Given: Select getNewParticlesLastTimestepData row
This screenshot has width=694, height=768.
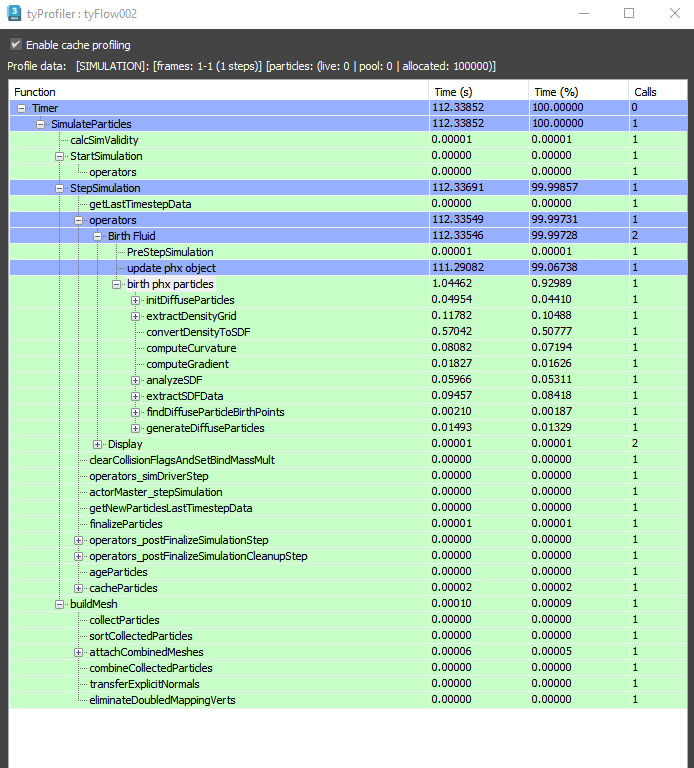Looking at the screenshot, I should (x=348, y=508).
